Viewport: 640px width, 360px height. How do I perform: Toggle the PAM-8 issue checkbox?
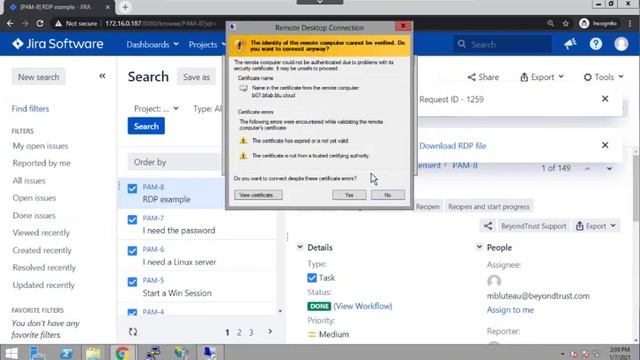coord(132,189)
